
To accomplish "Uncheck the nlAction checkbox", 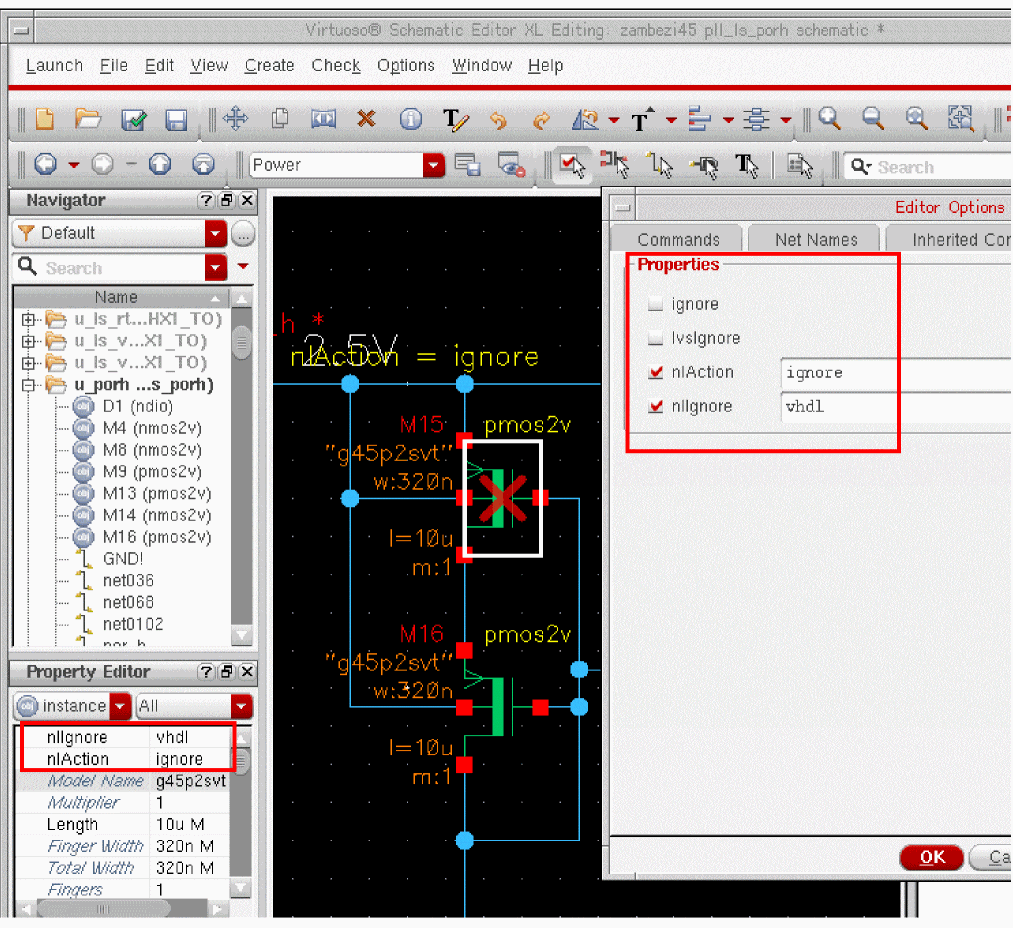I will (656, 373).
